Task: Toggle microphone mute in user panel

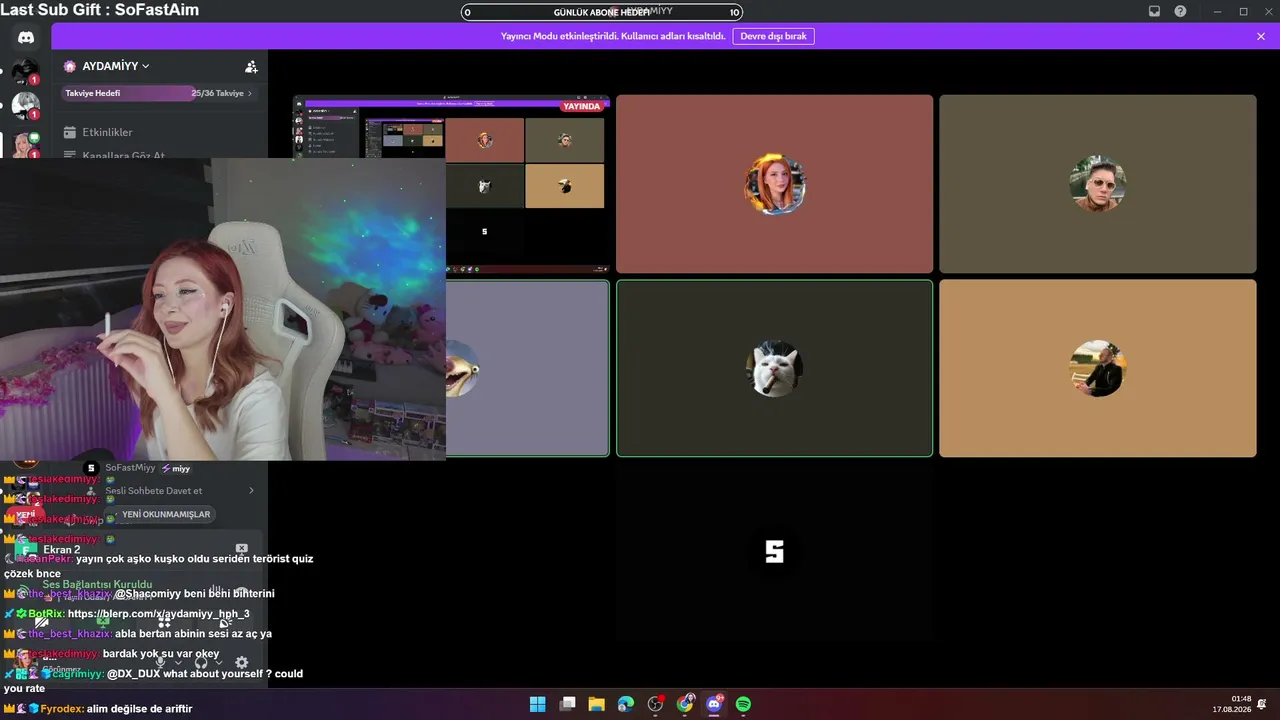Action: pyautogui.click(x=160, y=662)
